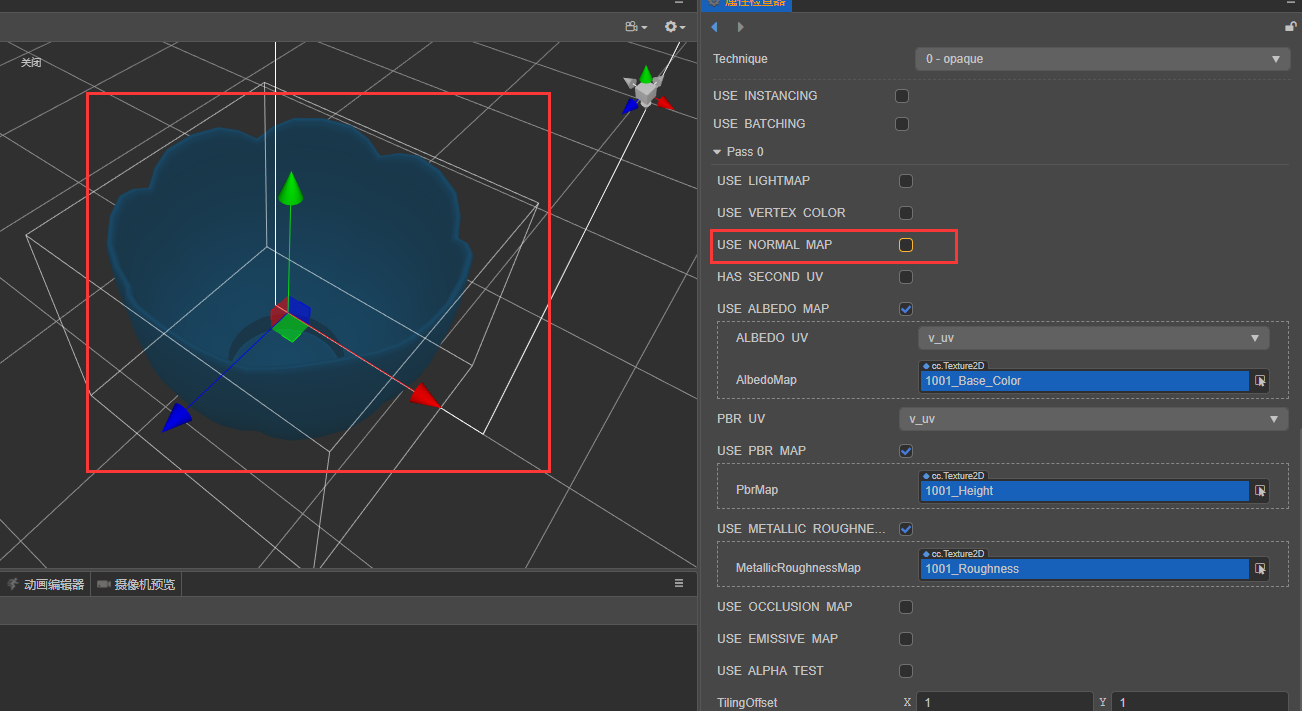Image resolution: width=1302 pixels, height=711 pixels.
Task: Check the USE NORMAL MAP checkbox
Action: point(906,245)
